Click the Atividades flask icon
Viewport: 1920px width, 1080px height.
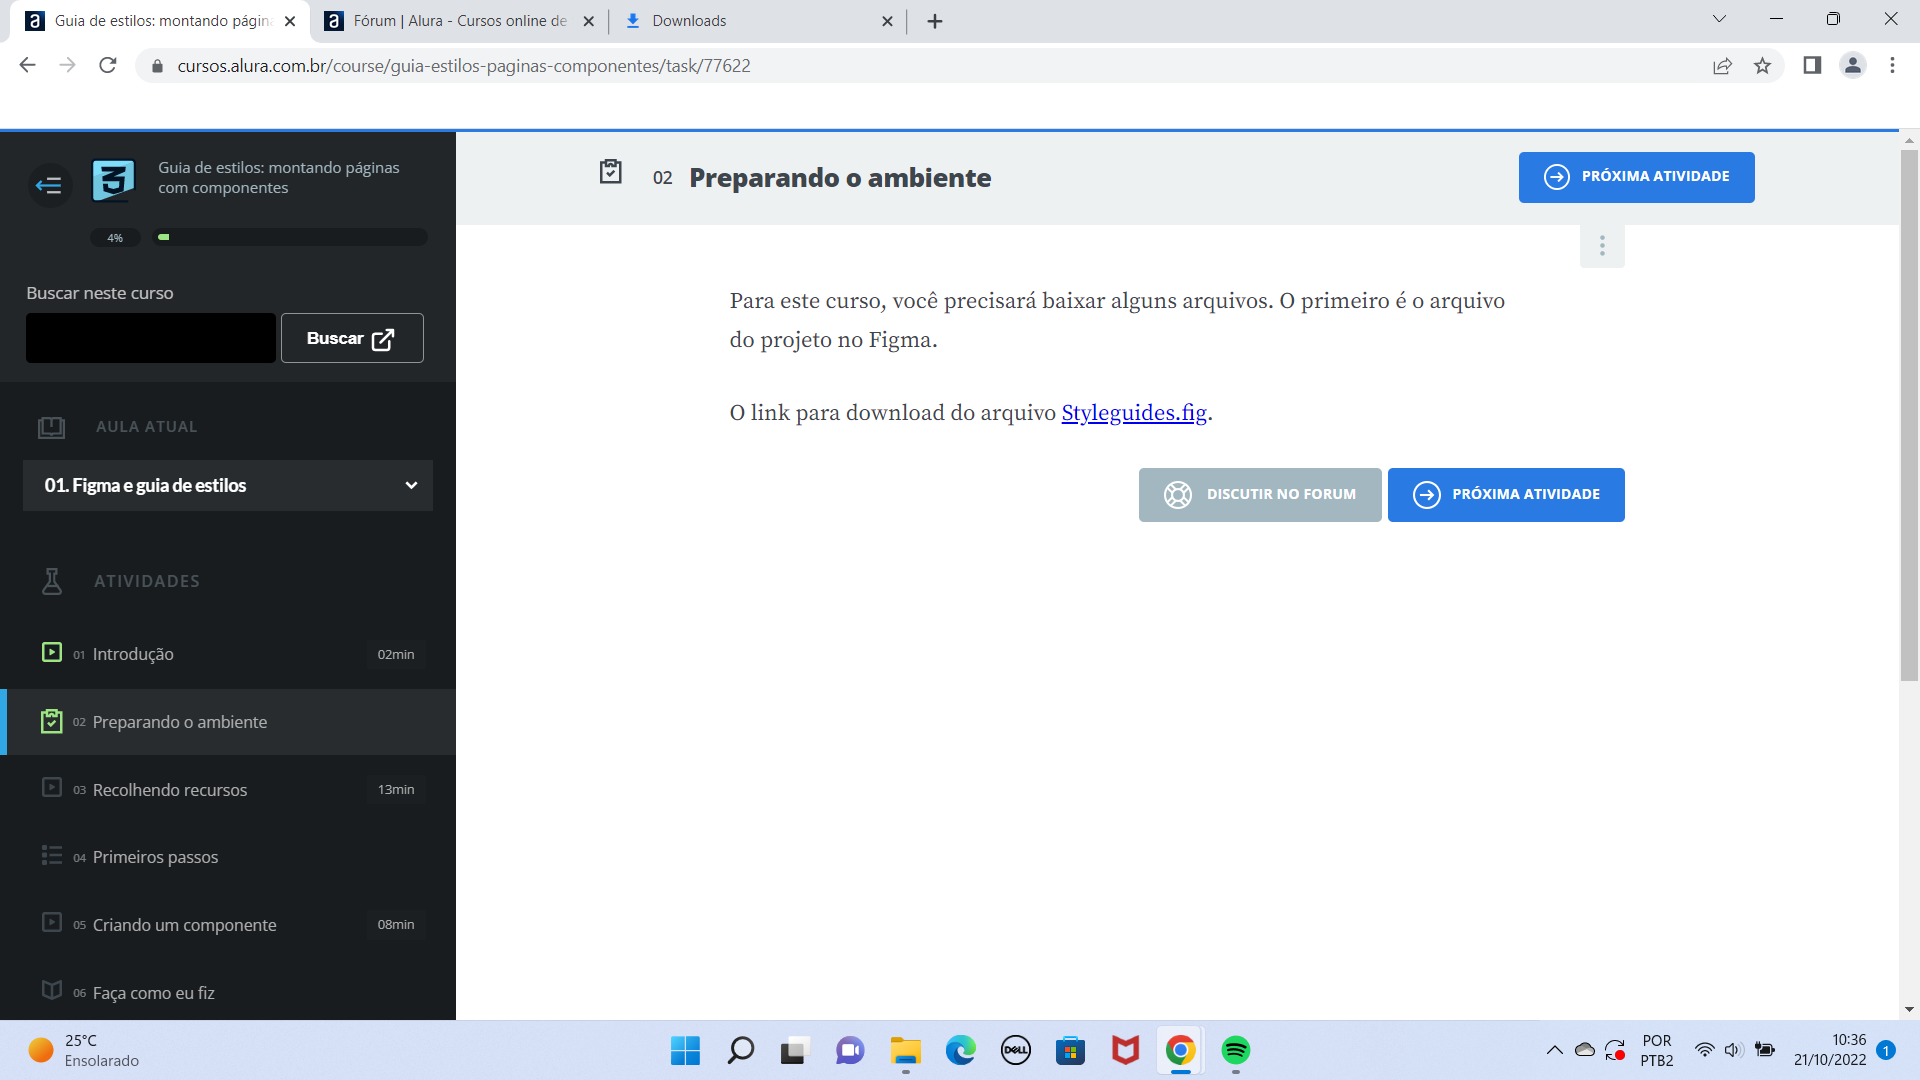click(52, 581)
